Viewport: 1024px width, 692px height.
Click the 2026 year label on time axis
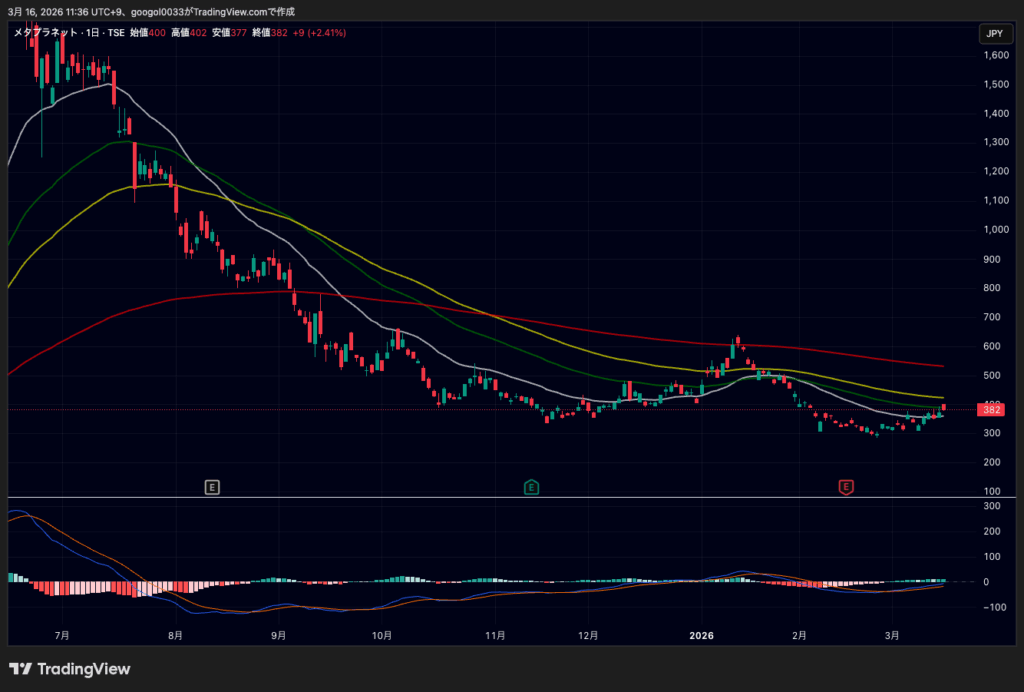(701, 634)
